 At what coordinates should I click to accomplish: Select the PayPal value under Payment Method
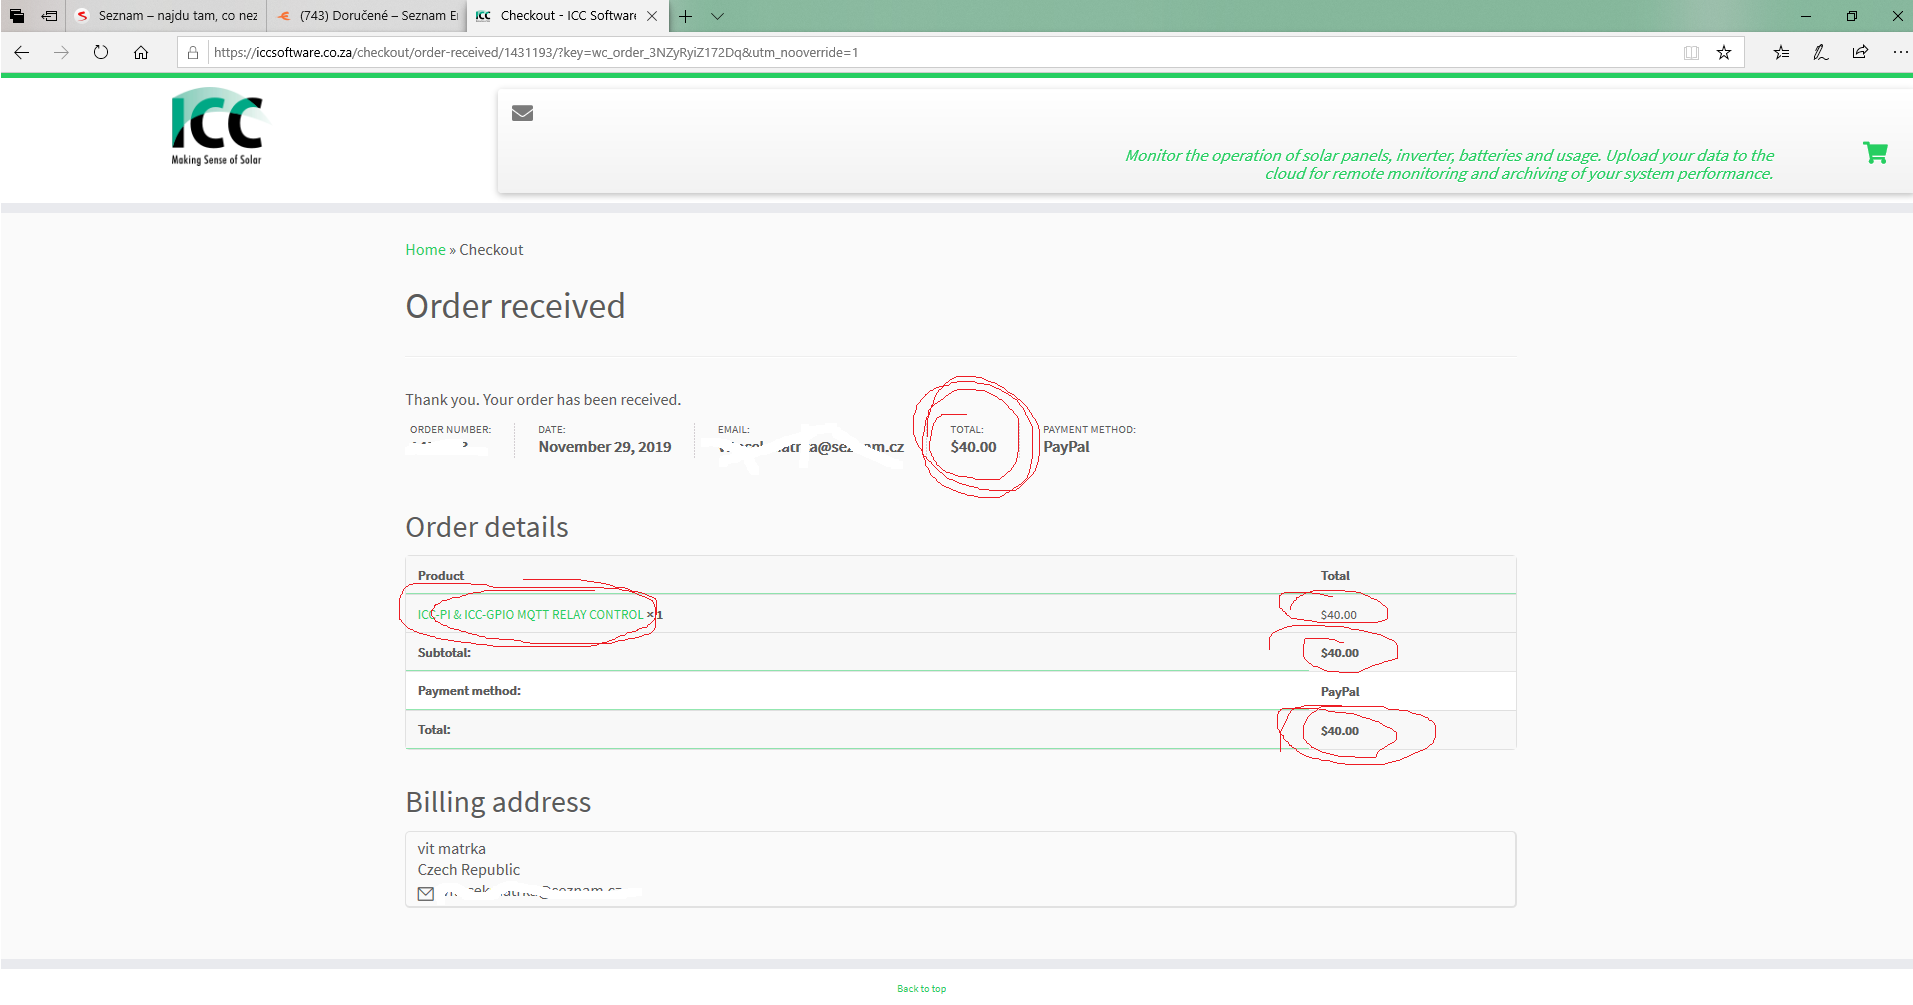click(1066, 447)
